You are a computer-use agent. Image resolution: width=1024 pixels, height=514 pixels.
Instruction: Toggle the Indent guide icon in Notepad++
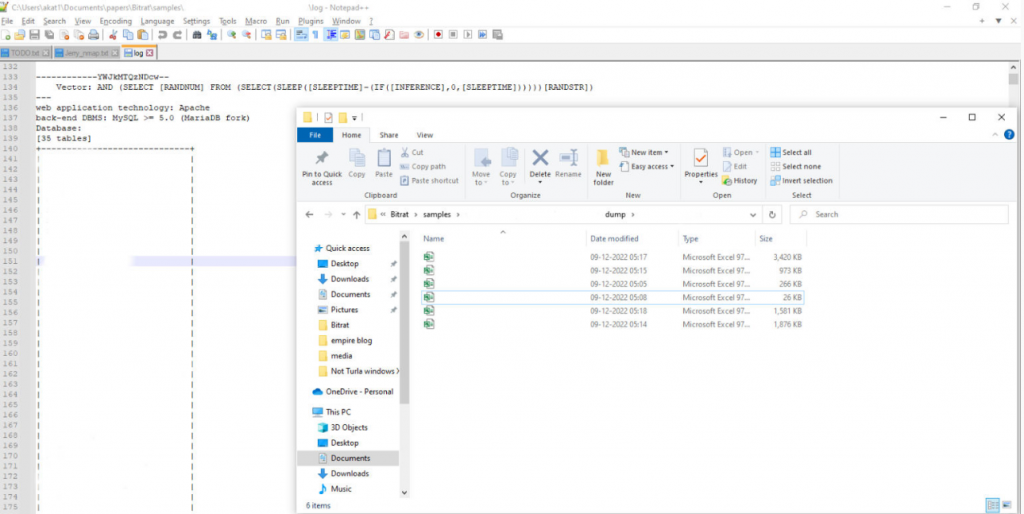(x=331, y=35)
